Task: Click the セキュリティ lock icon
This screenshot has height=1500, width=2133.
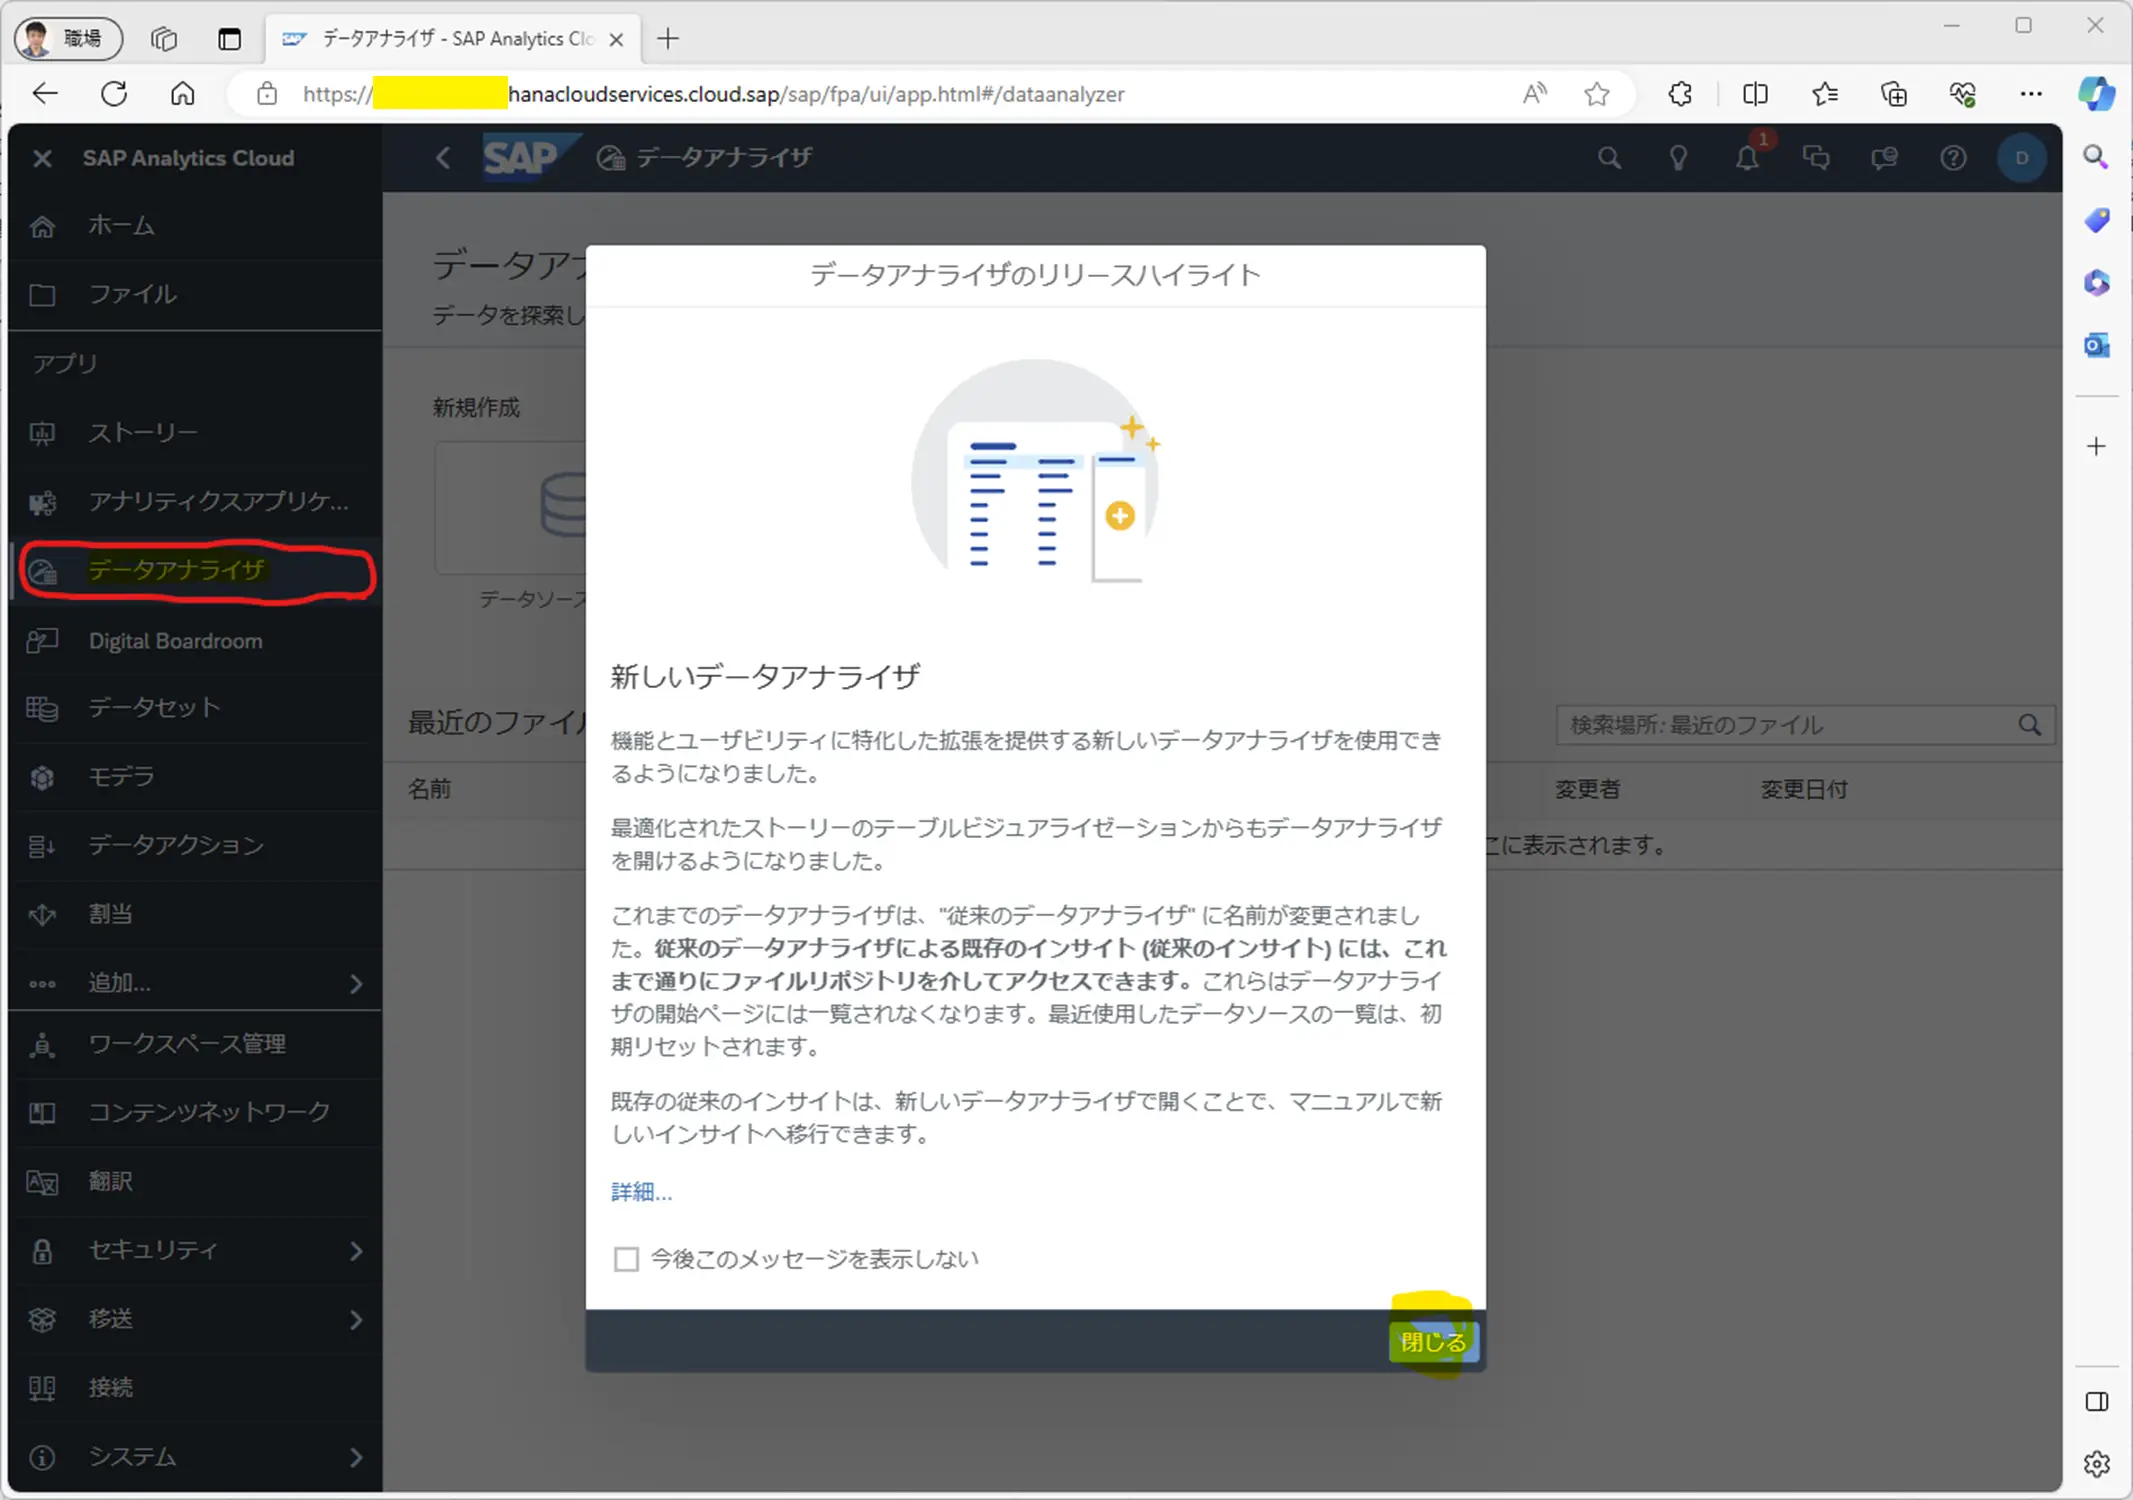Action: click(42, 1251)
